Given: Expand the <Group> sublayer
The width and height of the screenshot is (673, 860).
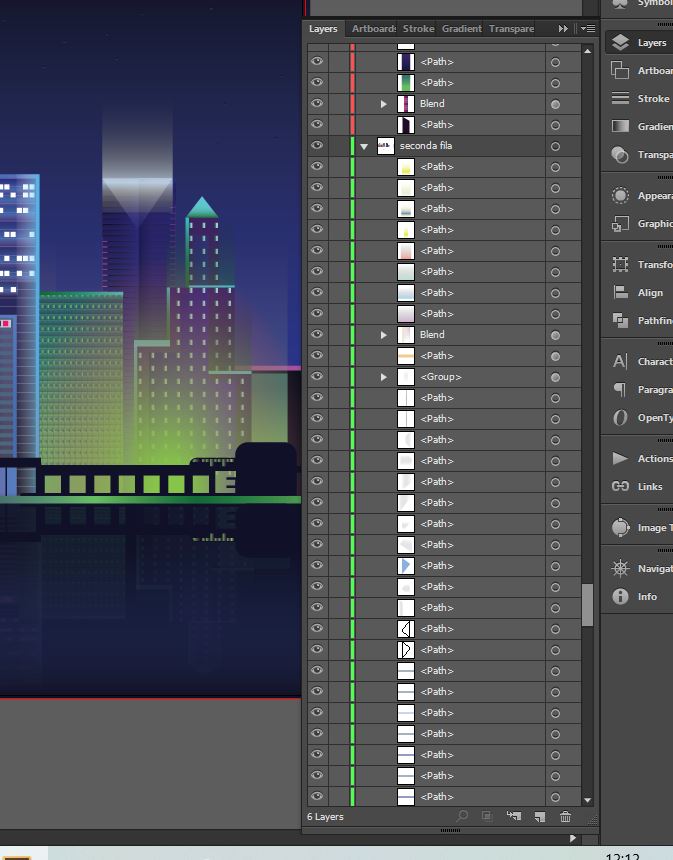Looking at the screenshot, I should click(x=384, y=377).
